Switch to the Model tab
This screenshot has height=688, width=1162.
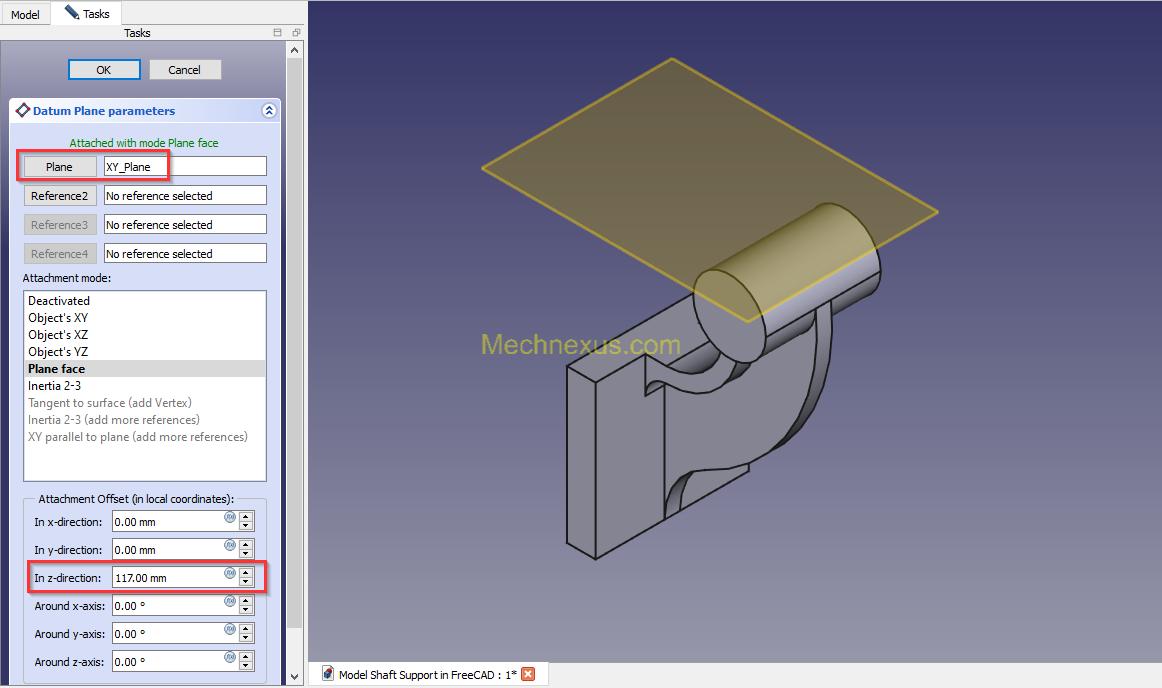pyautogui.click(x=25, y=14)
